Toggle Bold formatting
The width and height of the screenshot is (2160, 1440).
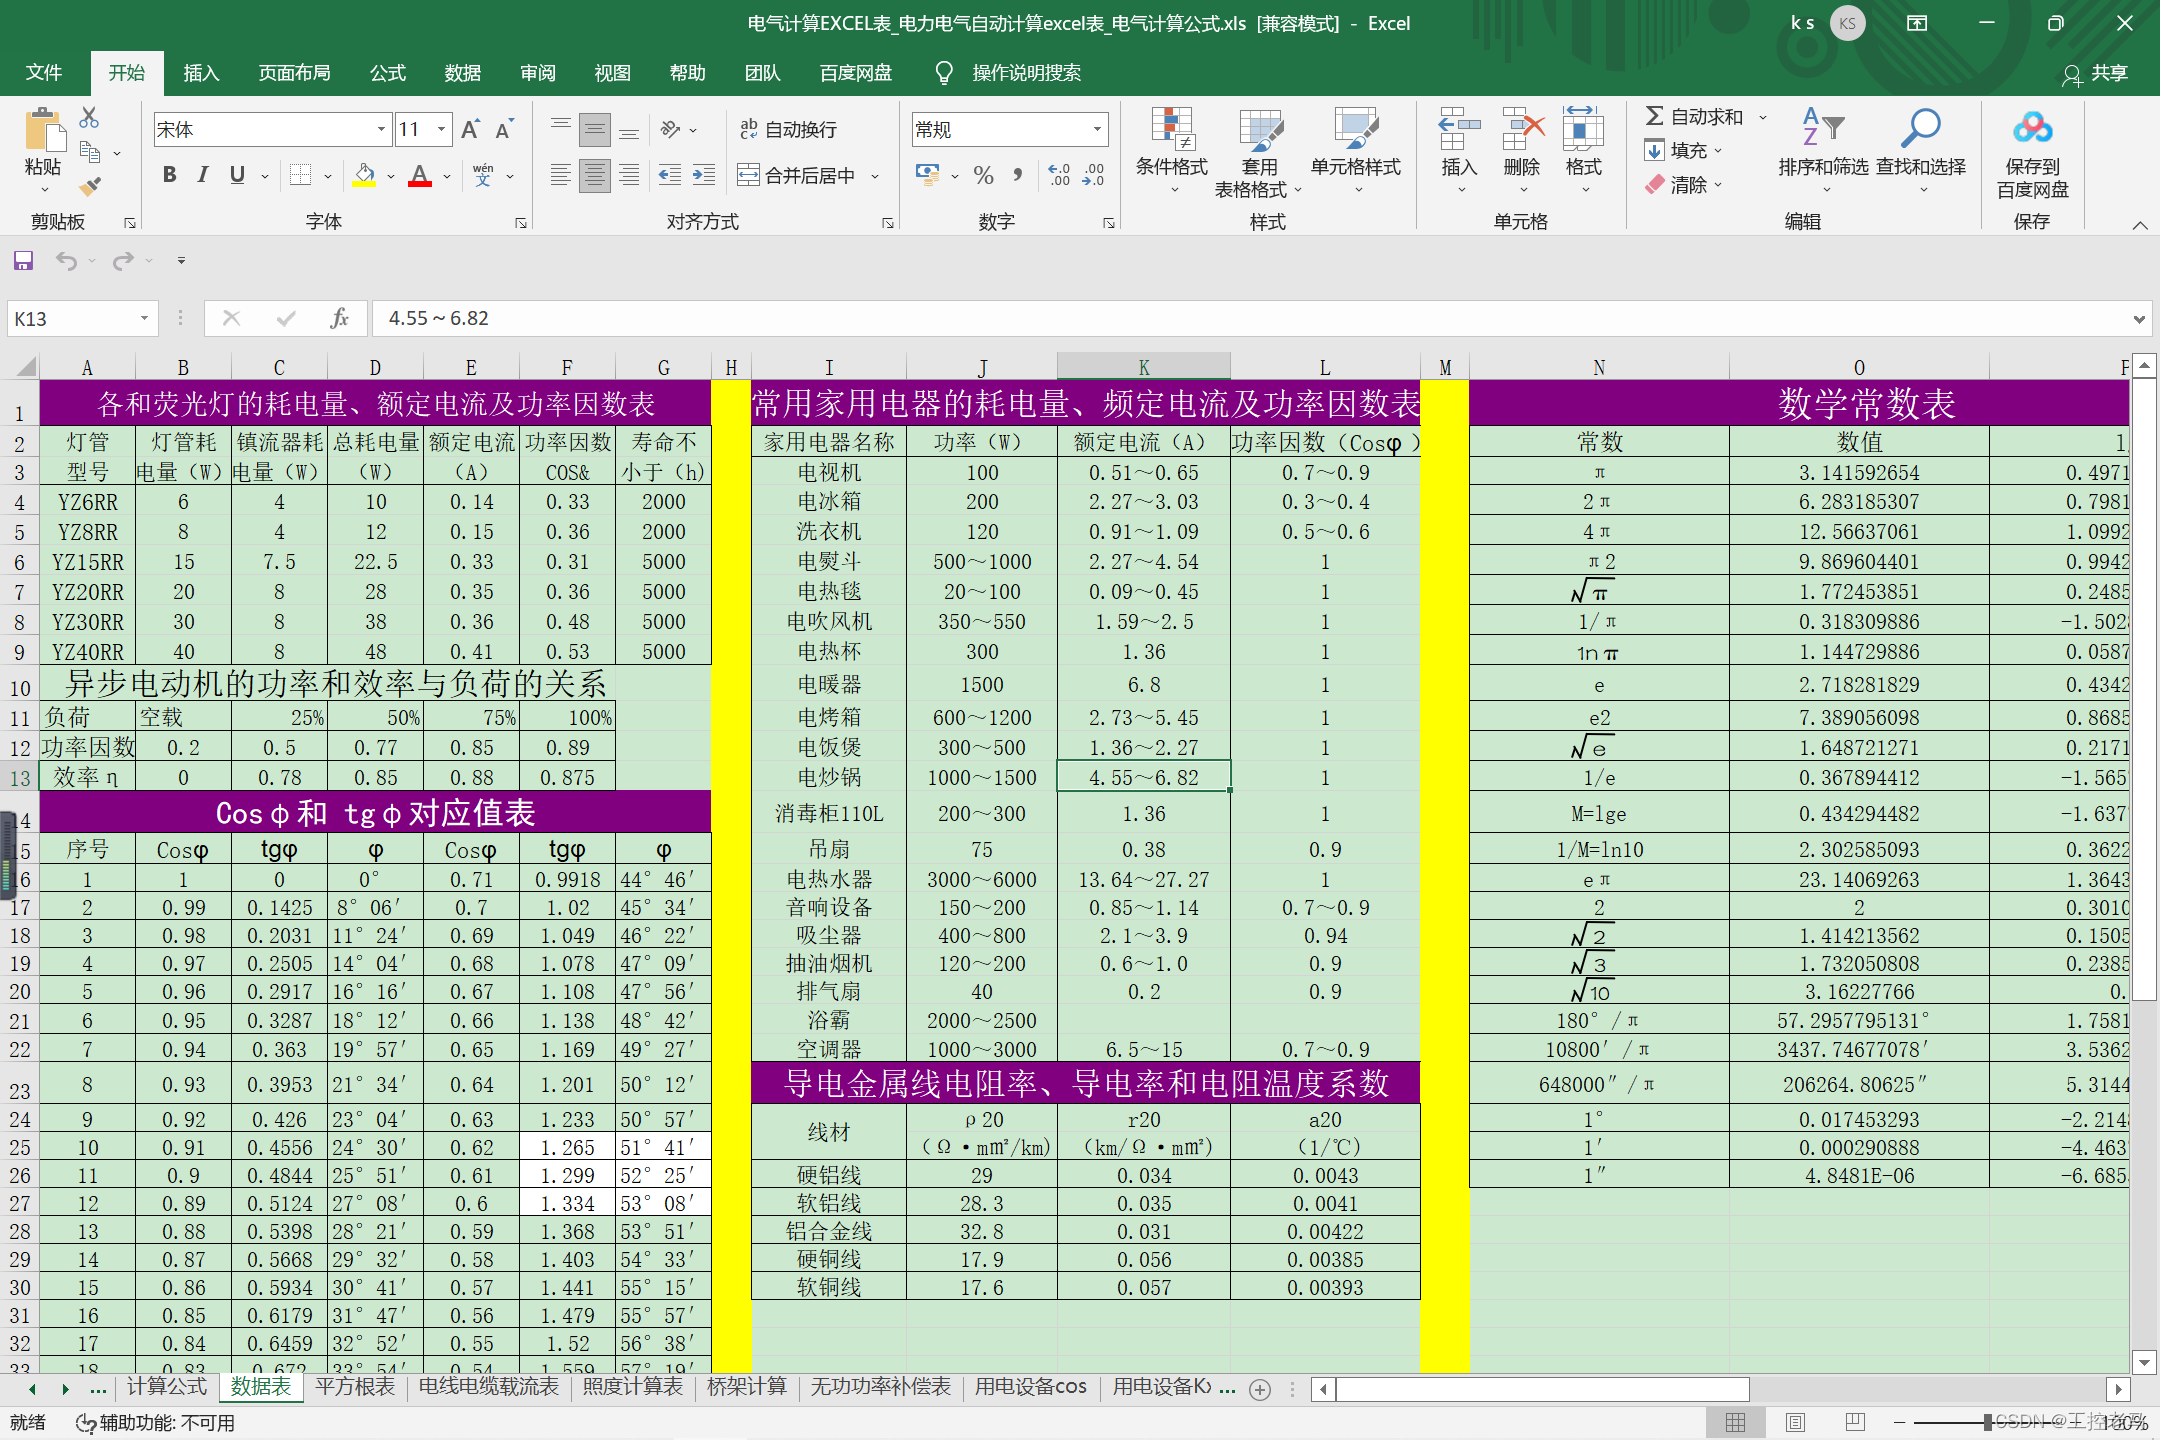click(170, 176)
